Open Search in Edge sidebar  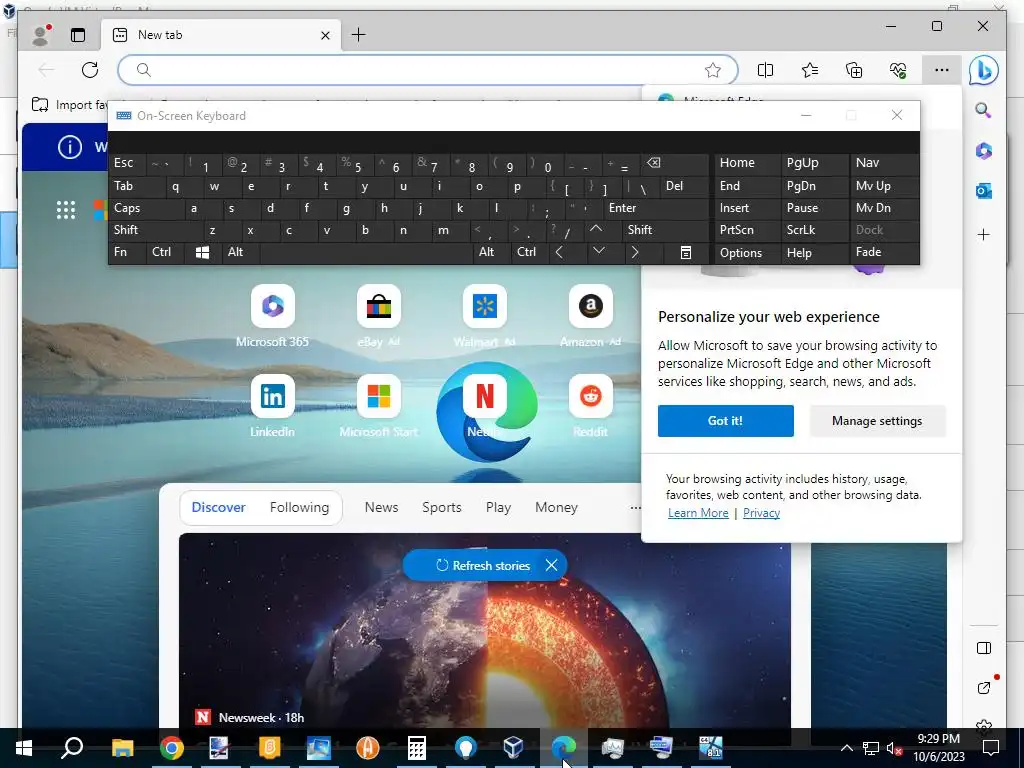[x=984, y=110]
